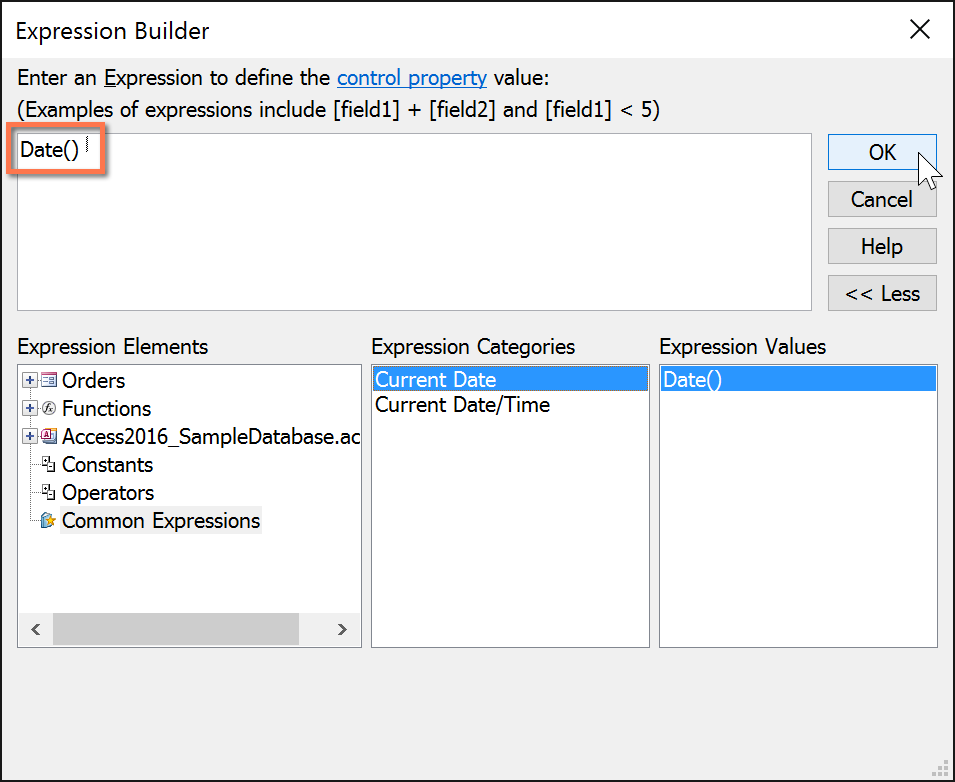Close the Expression Builder dialog
This screenshot has height=782, width=955.
click(919, 30)
